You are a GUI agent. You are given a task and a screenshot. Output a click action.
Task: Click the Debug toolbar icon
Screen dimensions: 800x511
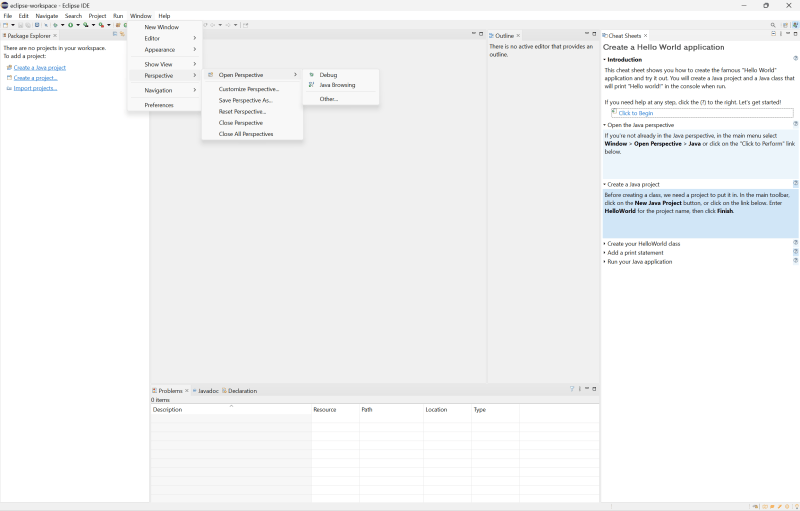coord(55,25)
